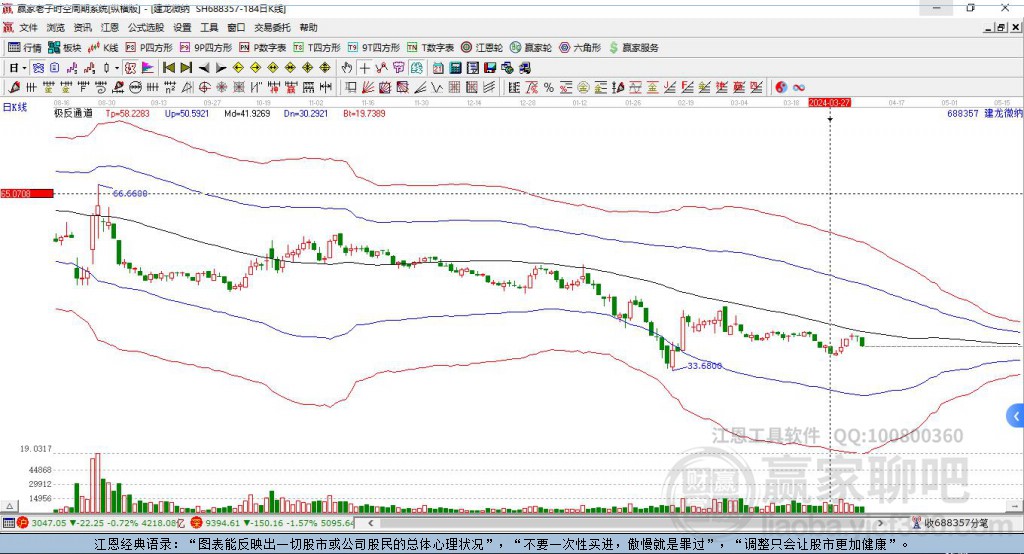The height and width of the screenshot is (554, 1024).
Task: Open the T四方形 tool
Action: pyautogui.click(x=317, y=48)
